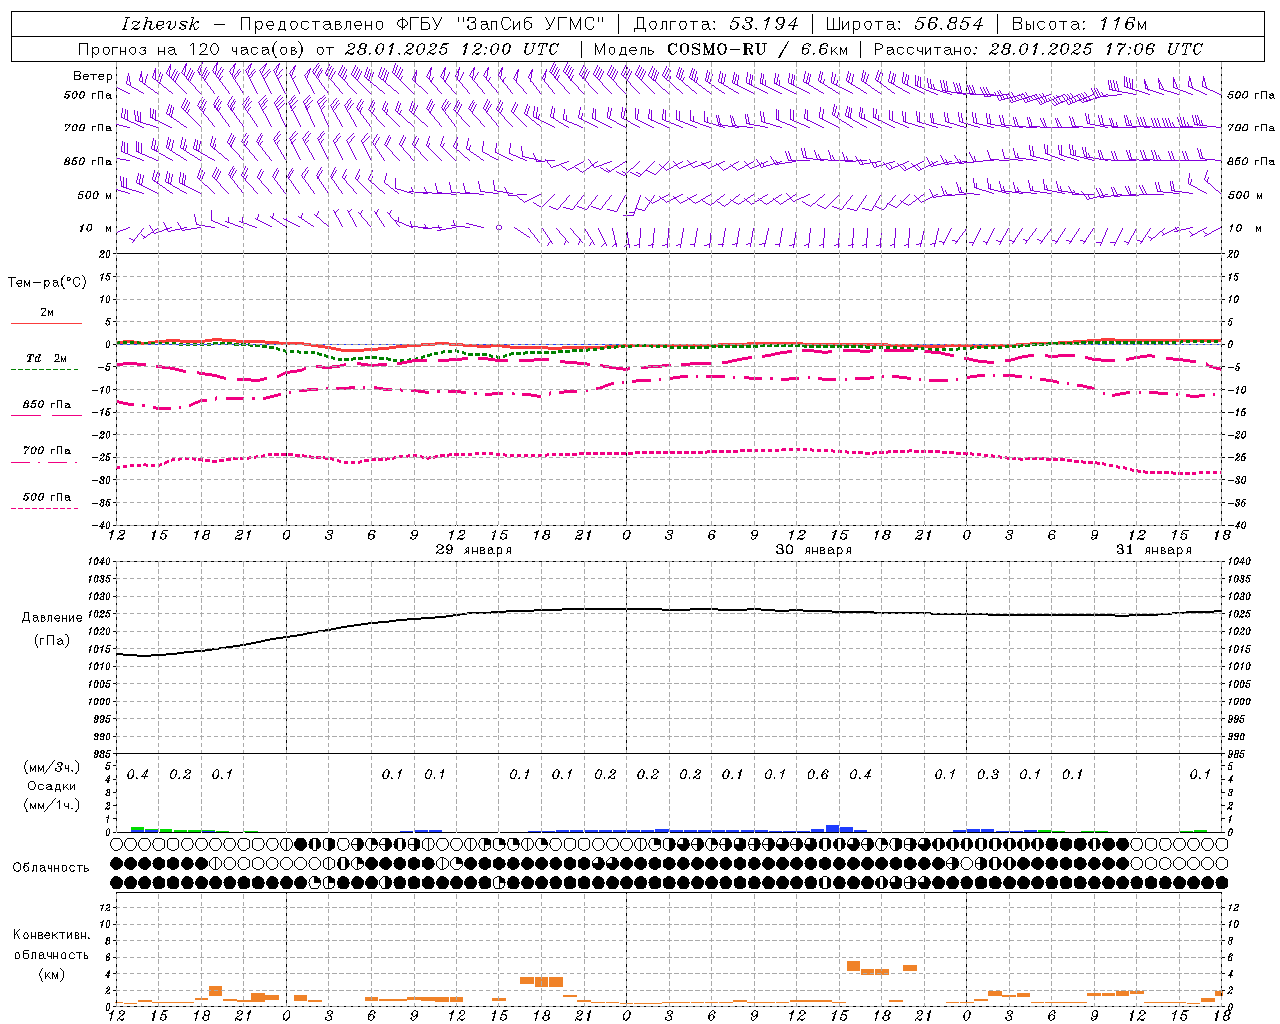Click the '(мм/1ч.)' units label
The width and height of the screenshot is (1280, 1024).
(x=52, y=805)
